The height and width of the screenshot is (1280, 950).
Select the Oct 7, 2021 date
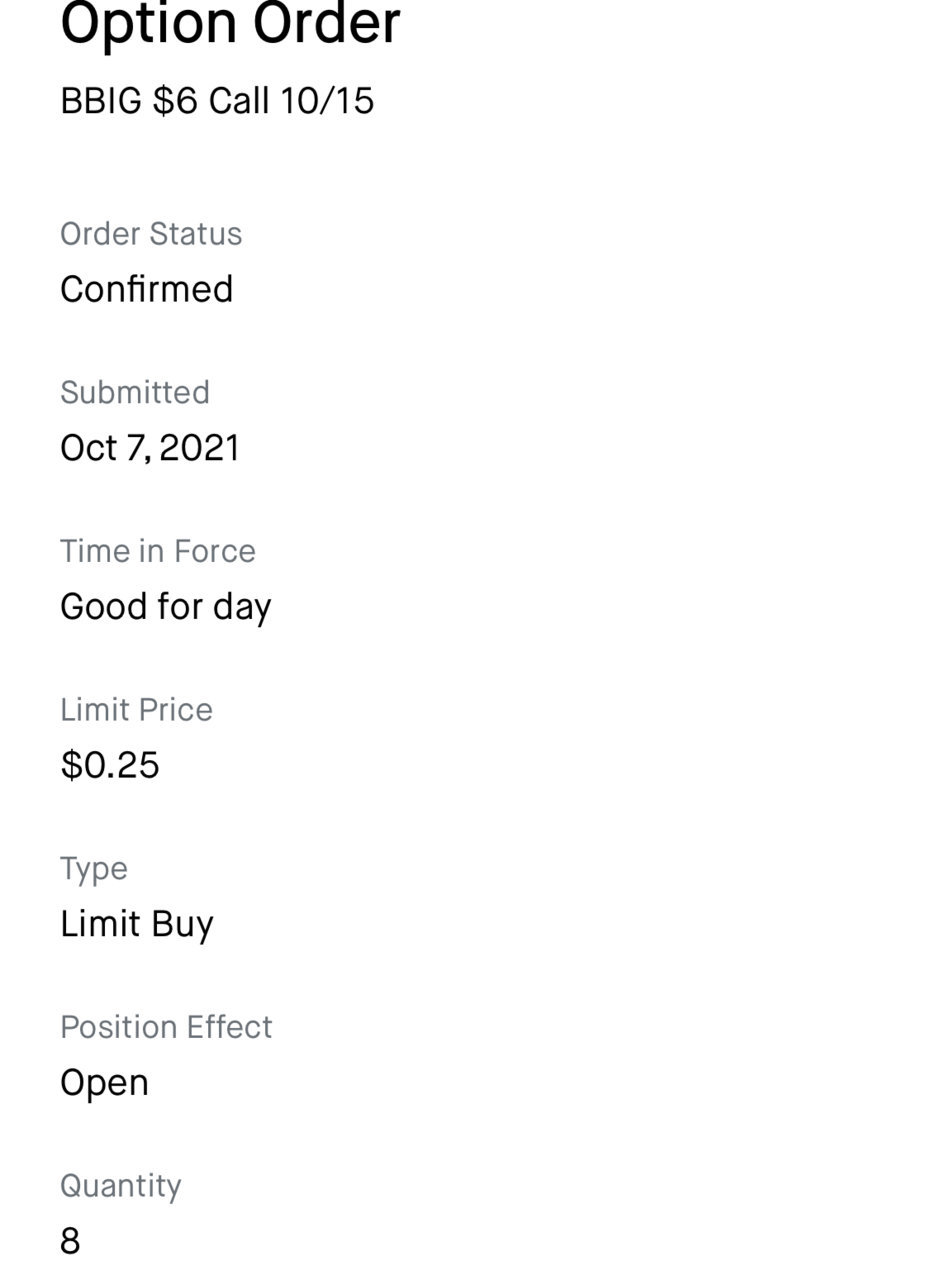(x=150, y=448)
